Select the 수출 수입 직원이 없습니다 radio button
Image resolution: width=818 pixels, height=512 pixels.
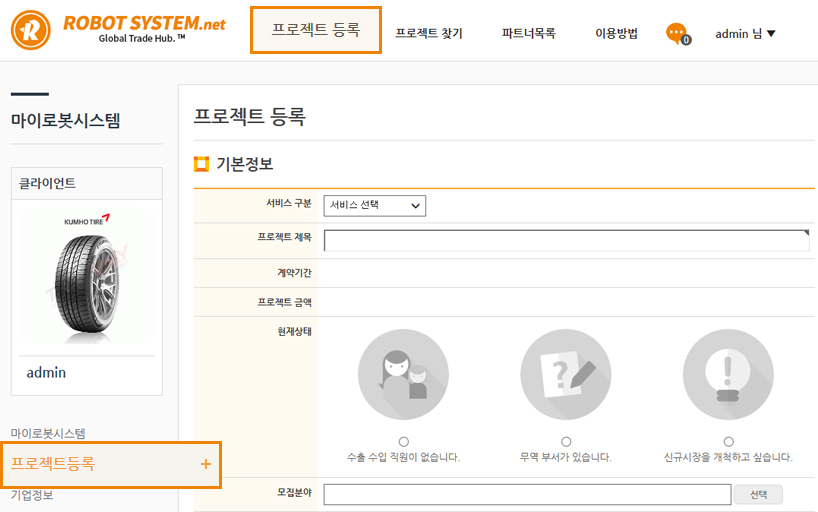(x=403, y=441)
